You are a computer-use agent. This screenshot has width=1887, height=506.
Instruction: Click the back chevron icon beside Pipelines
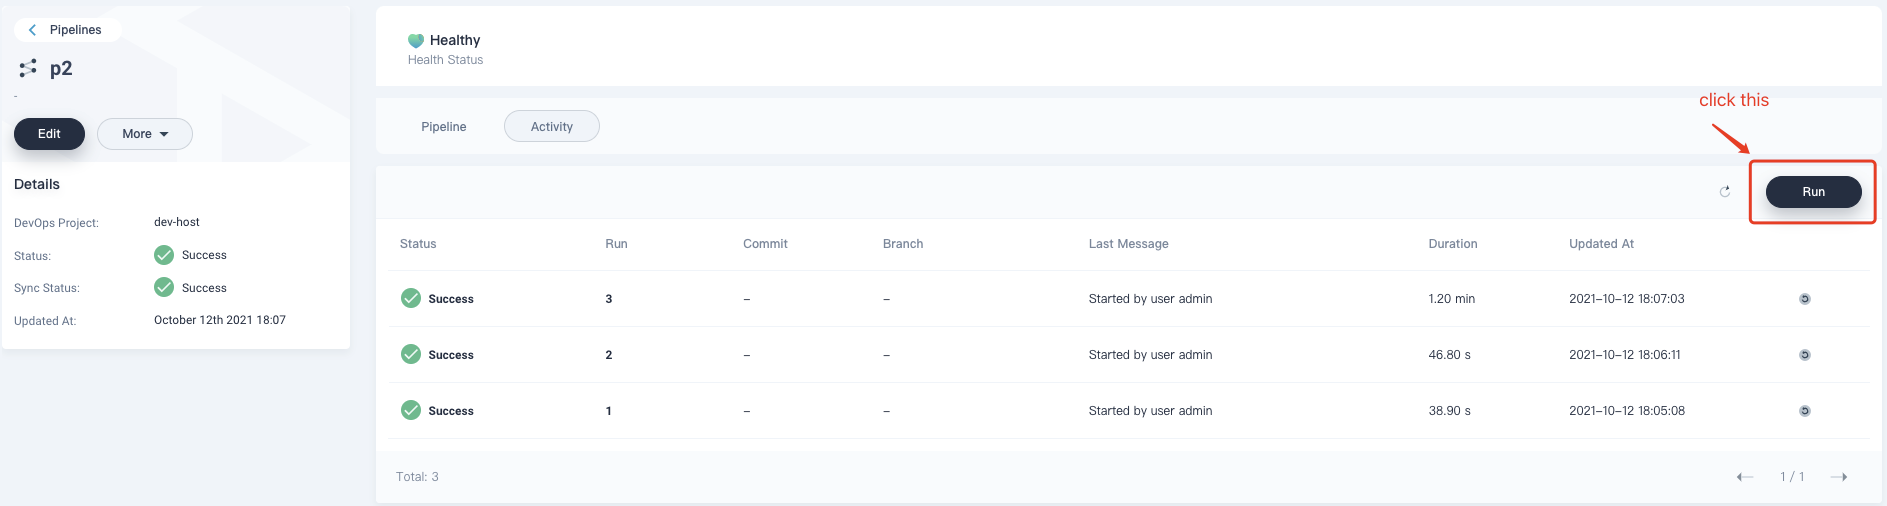coord(32,30)
